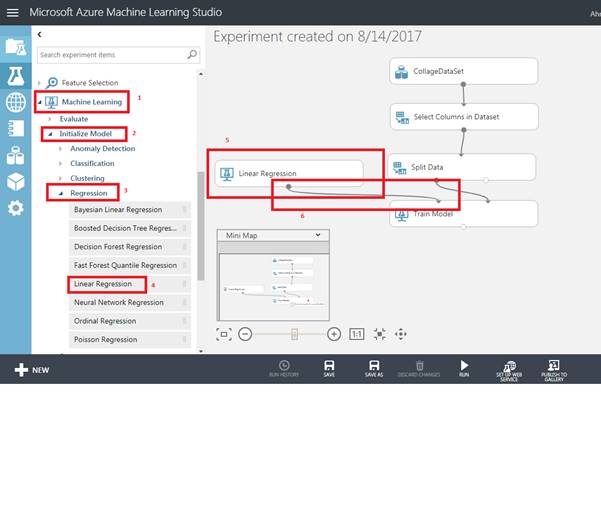Click the zoom out minus button
Viewport: 601px width, 517px height.
pos(245,334)
